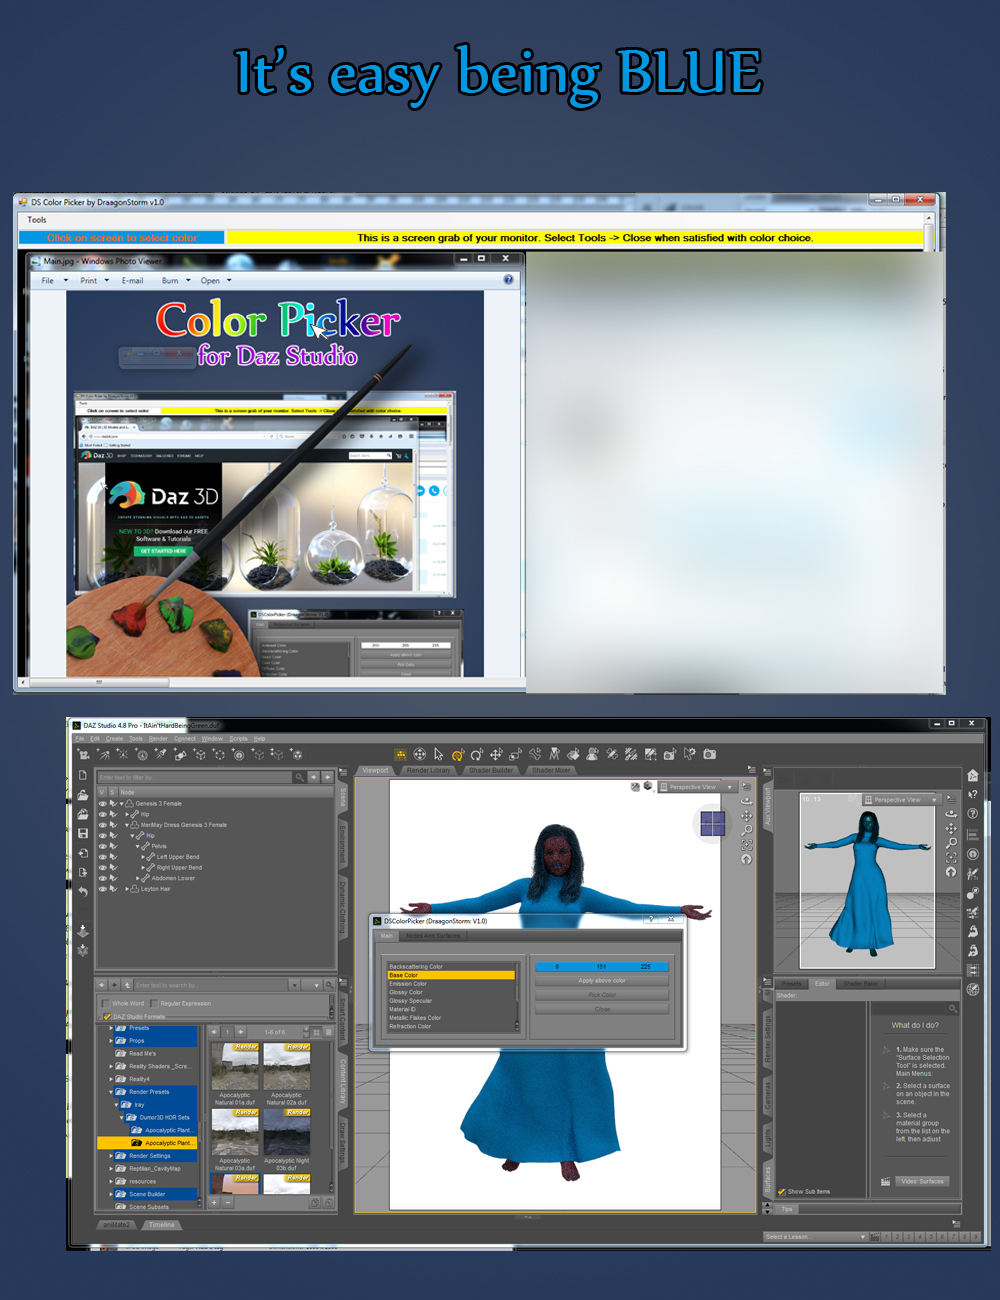The height and width of the screenshot is (1300, 1000).
Task: Collapse the Genesis 3 Female tree node
Action: [121, 803]
